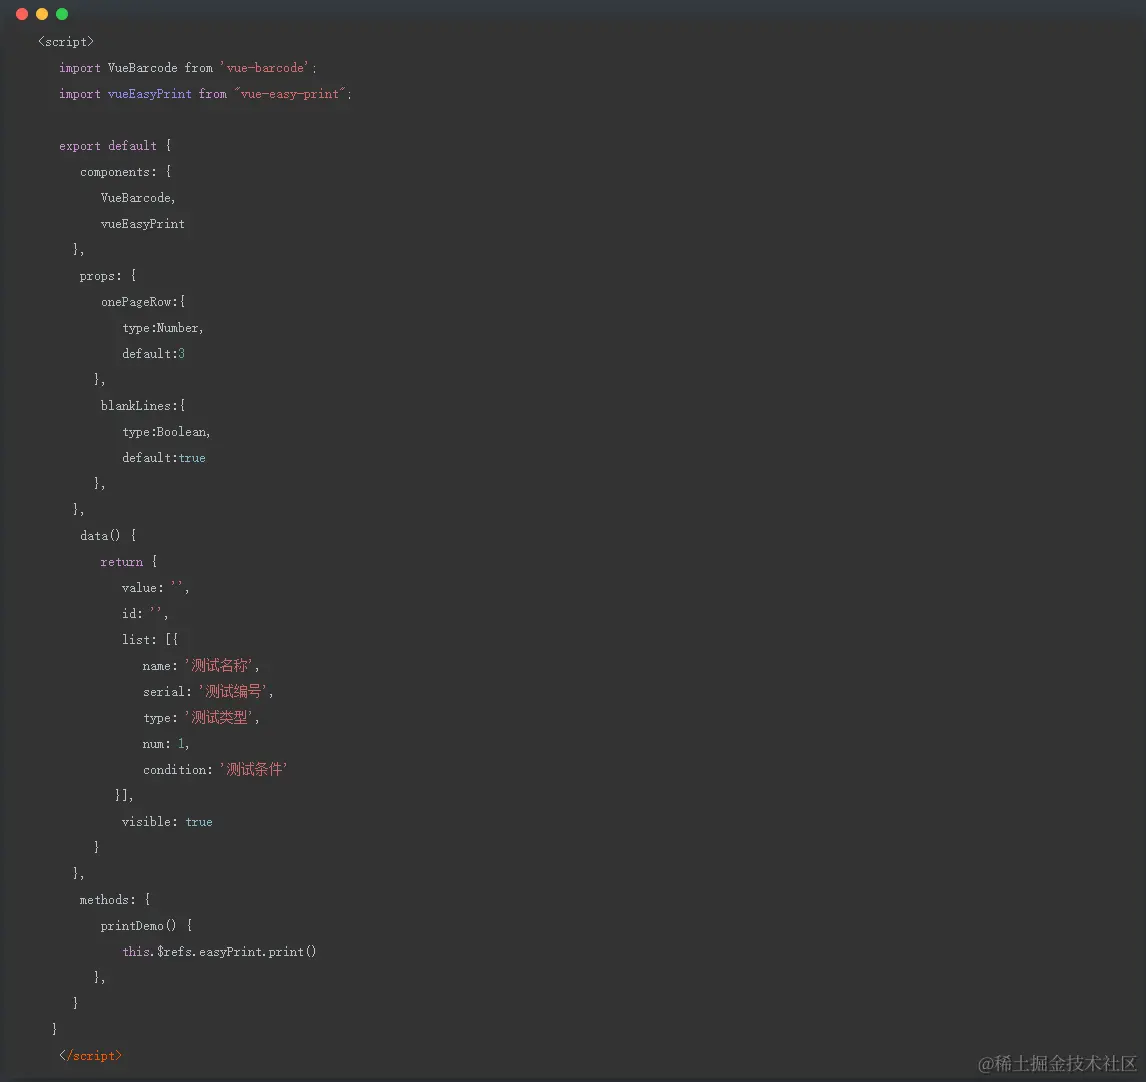Click the 'type:Boolean,' line
Screen dimensions: 1146x1082
[x=167, y=432]
